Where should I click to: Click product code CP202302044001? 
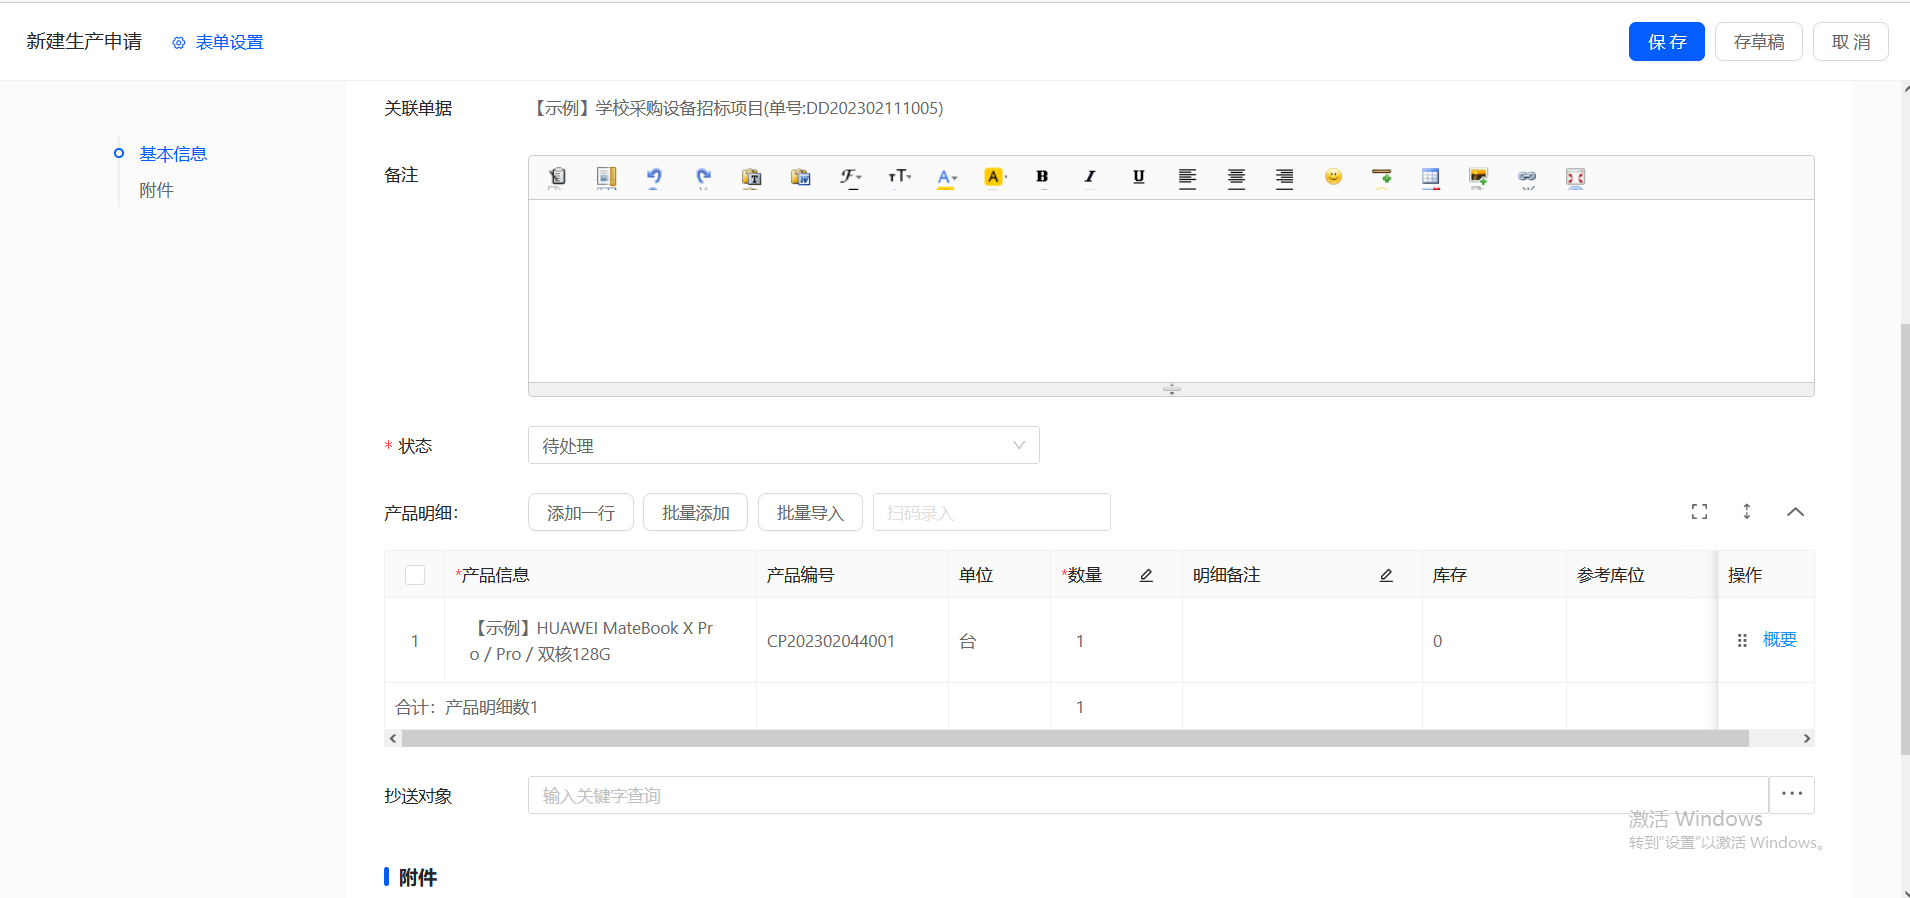coord(831,641)
